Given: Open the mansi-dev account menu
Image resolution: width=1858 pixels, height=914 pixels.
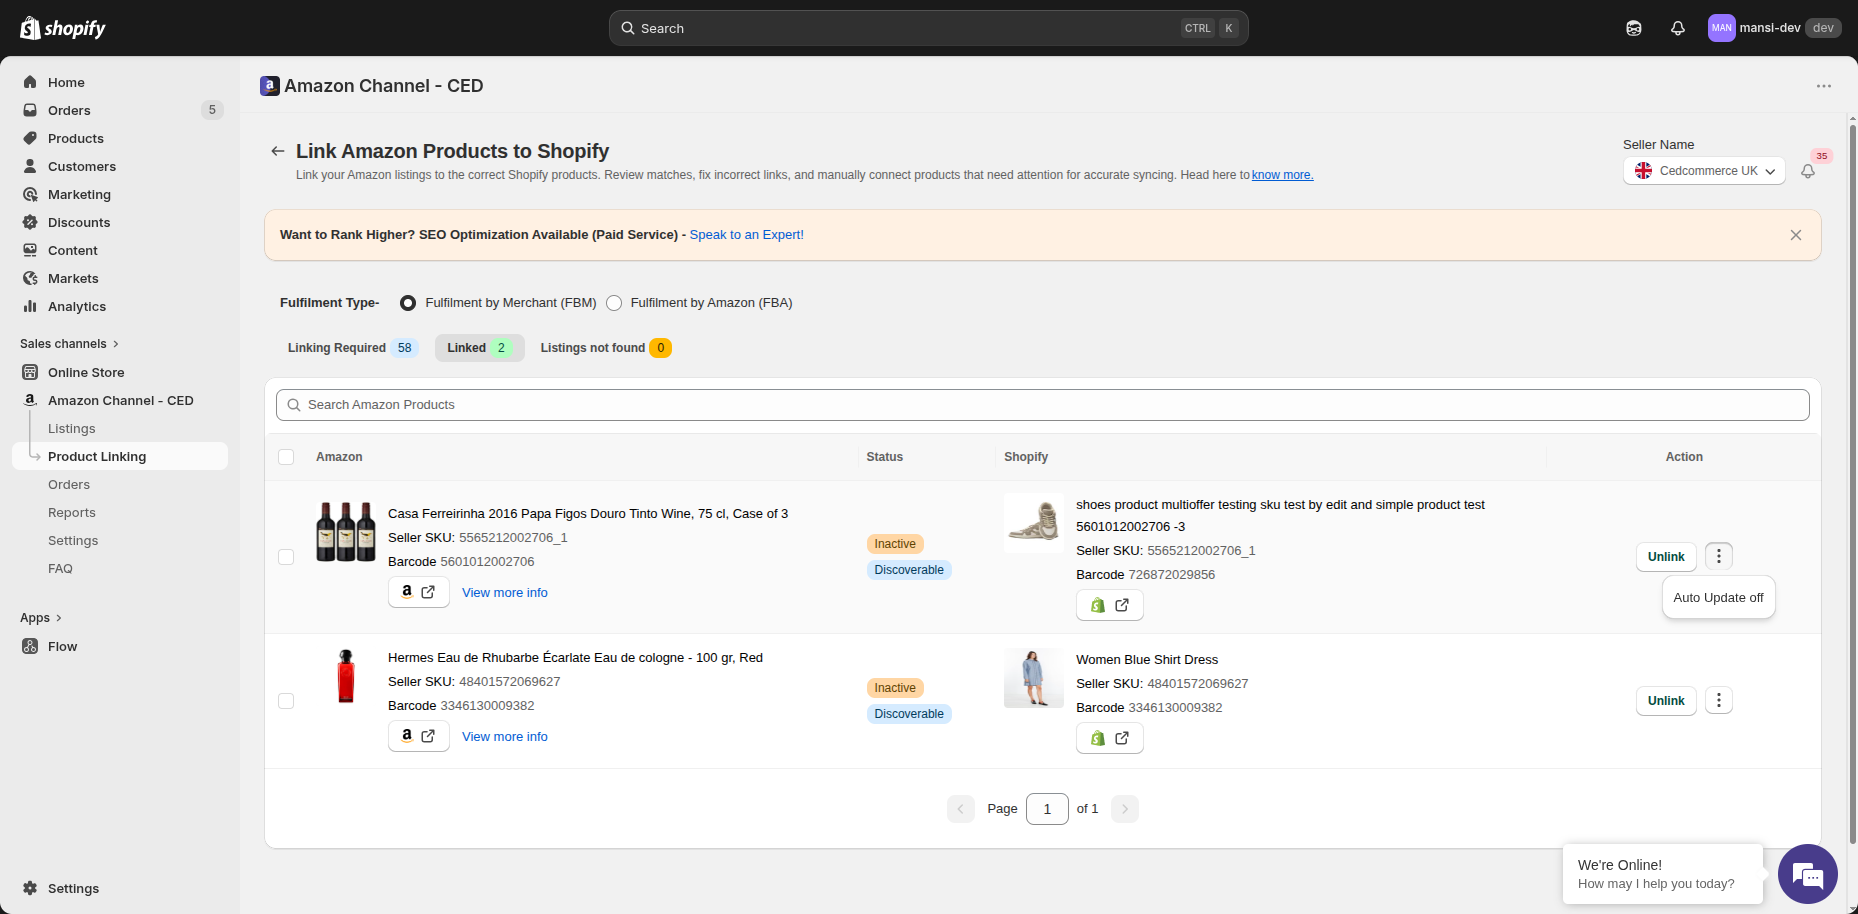Looking at the screenshot, I should coord(1774,28).
